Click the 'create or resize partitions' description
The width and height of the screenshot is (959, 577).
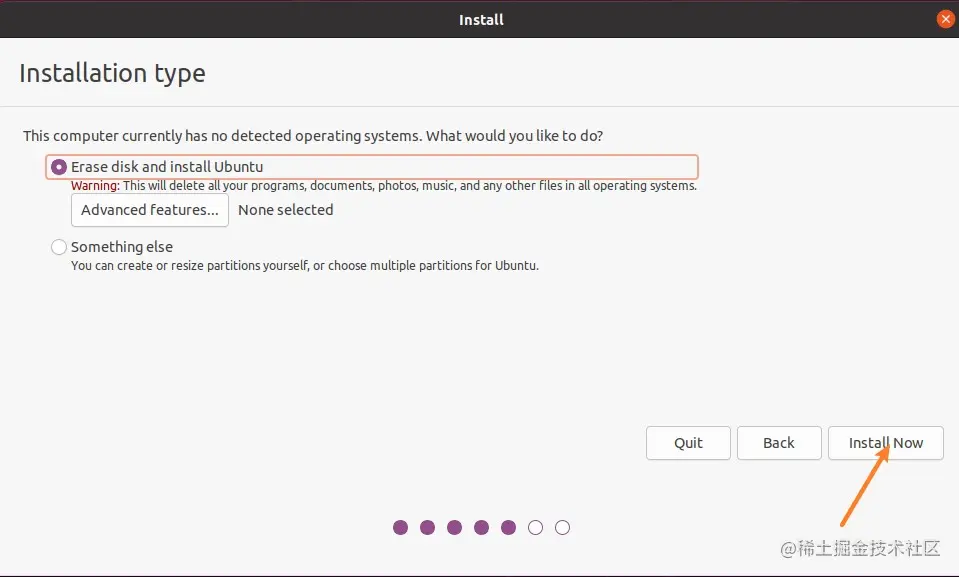click(x=305, y=266)
